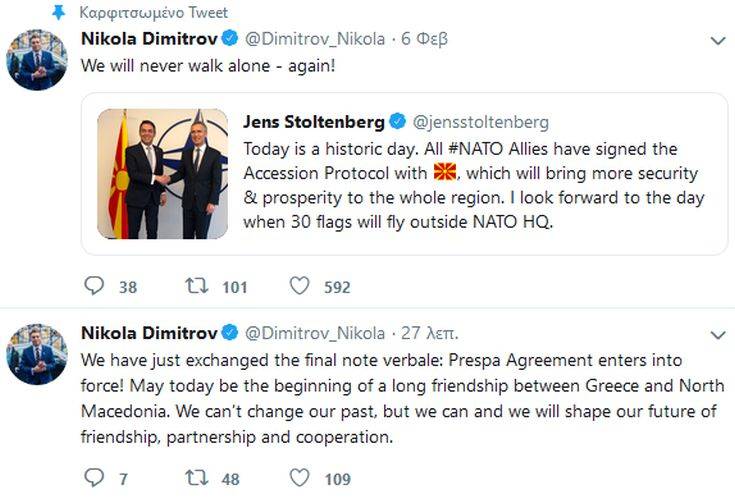
Task: Reply to the first tweet
Action: pyautogui.click(x=95, y=287)
